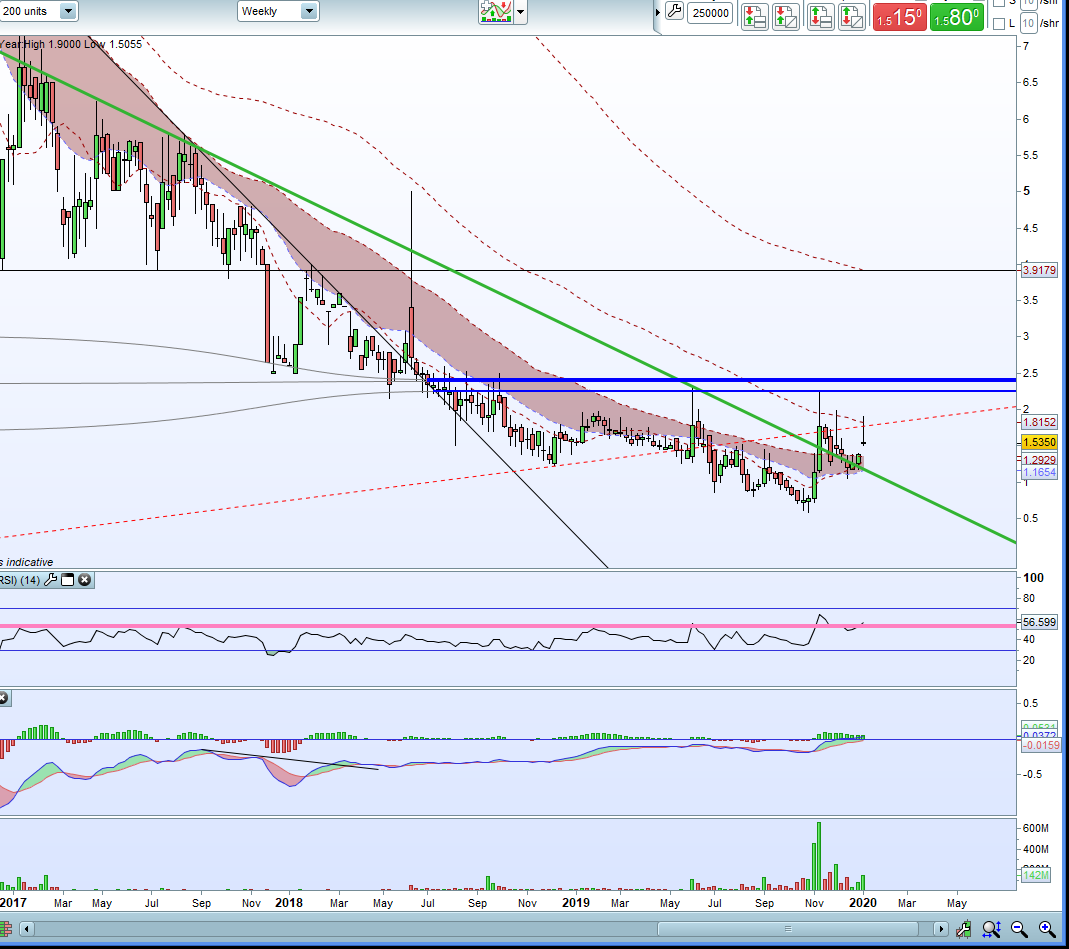Click the 1.1654 price label
Viewport: 1069px width, 949px height.
pyautogui.click(x=1039, y=472)
